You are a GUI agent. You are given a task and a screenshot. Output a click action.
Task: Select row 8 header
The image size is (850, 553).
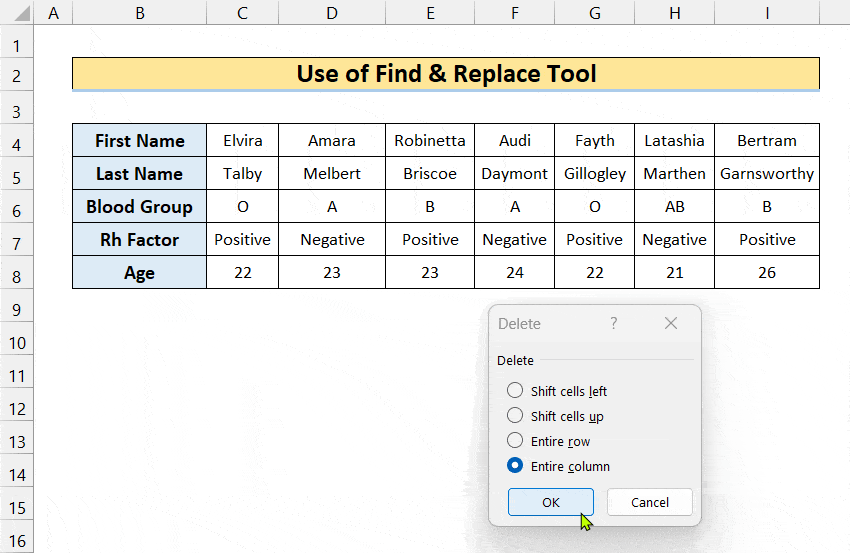coord(17,276)
